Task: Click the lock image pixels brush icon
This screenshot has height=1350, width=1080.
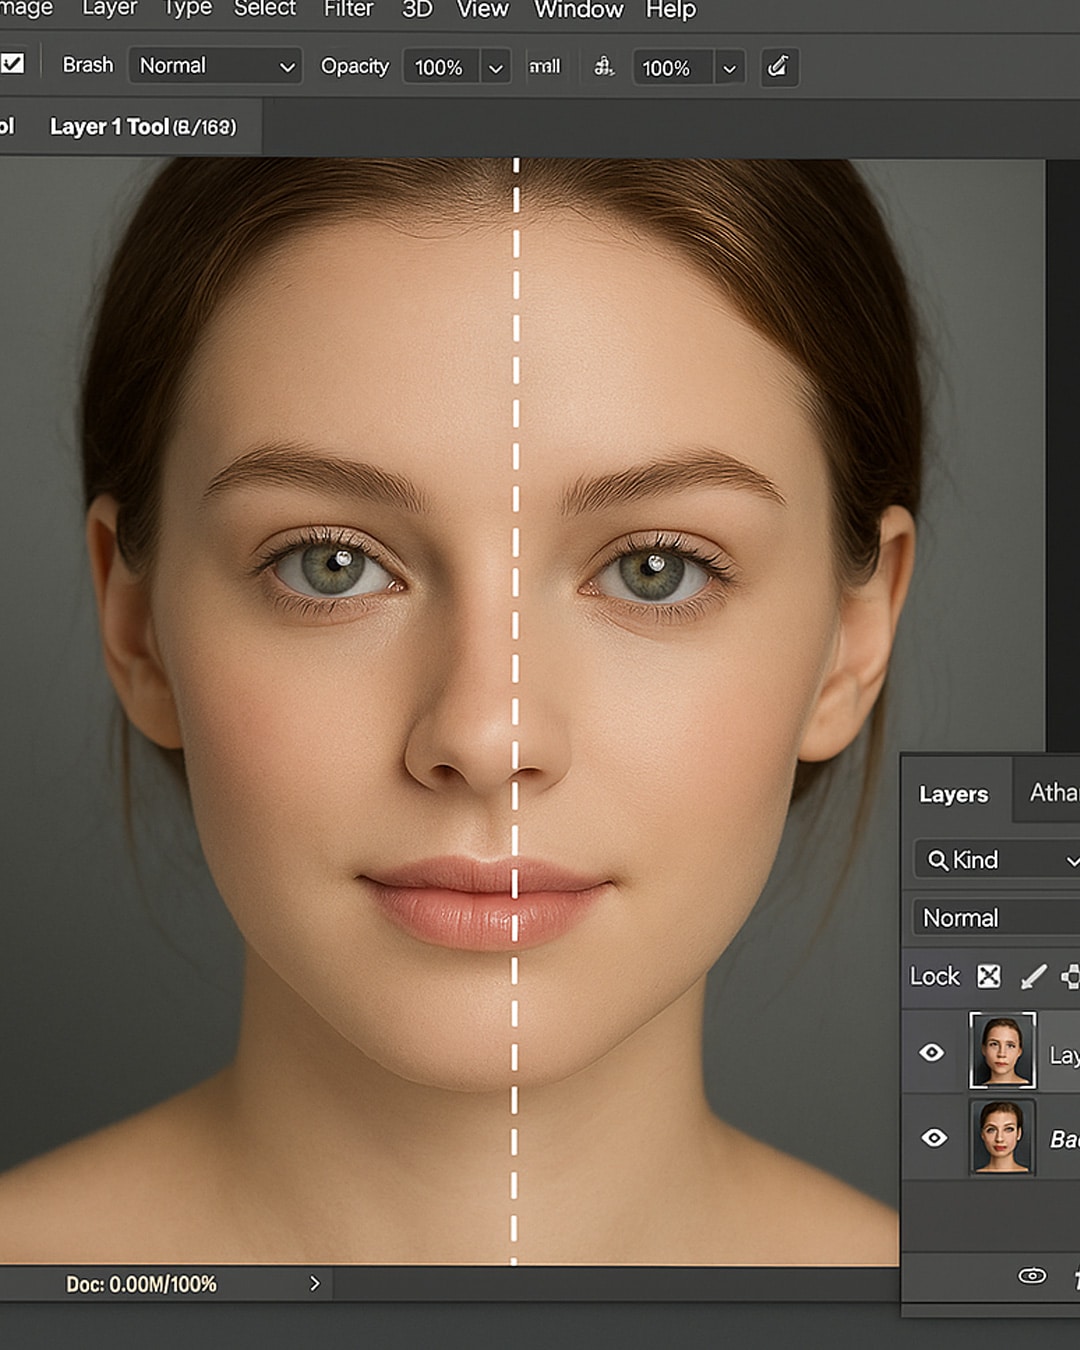Action: pyautogui.click(x=1033, y=976)
